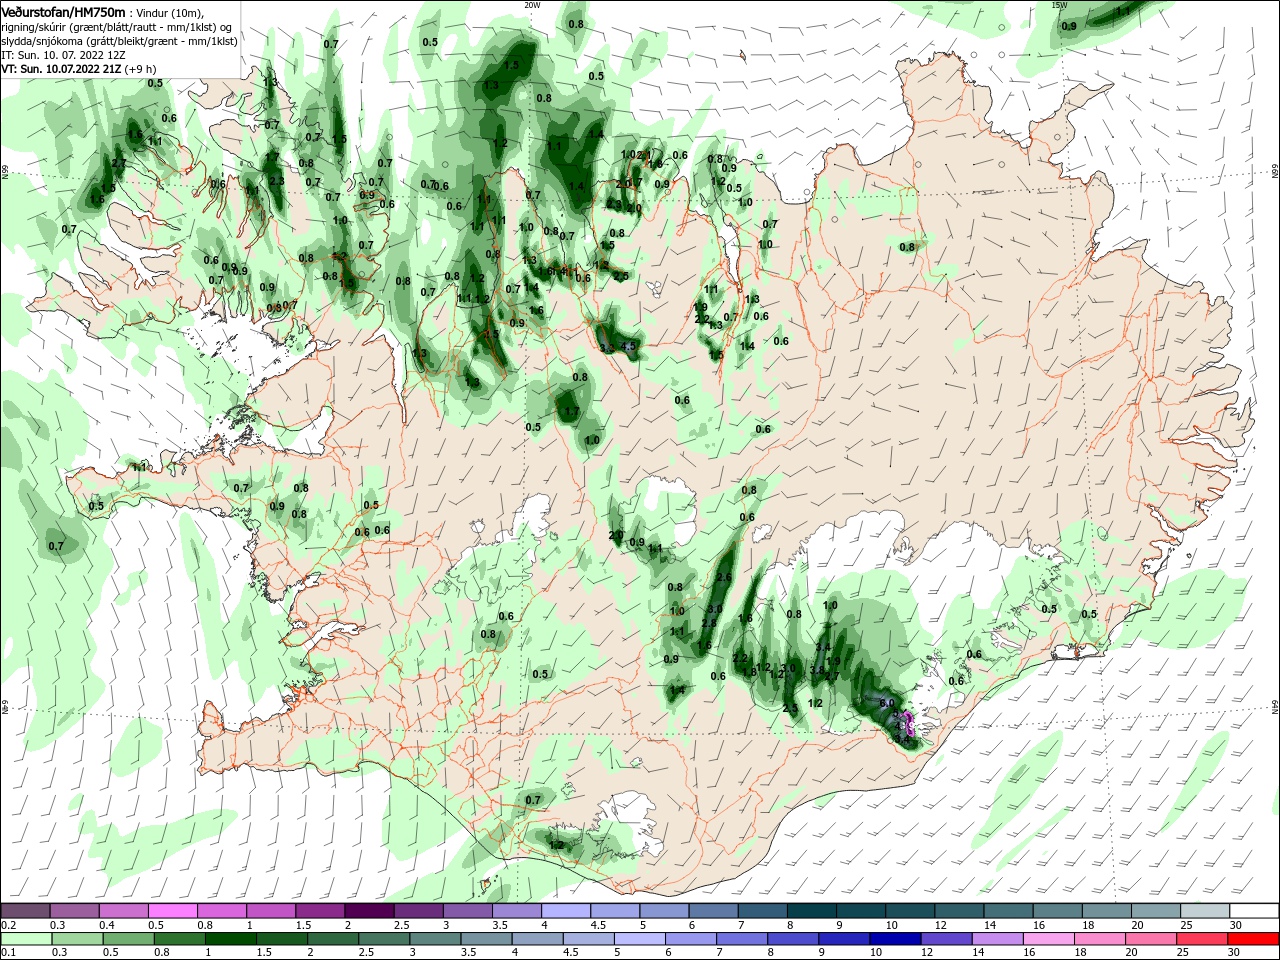
Task: Click the pure red swatch ending the rain legend
Action: tap(1254, 939)
